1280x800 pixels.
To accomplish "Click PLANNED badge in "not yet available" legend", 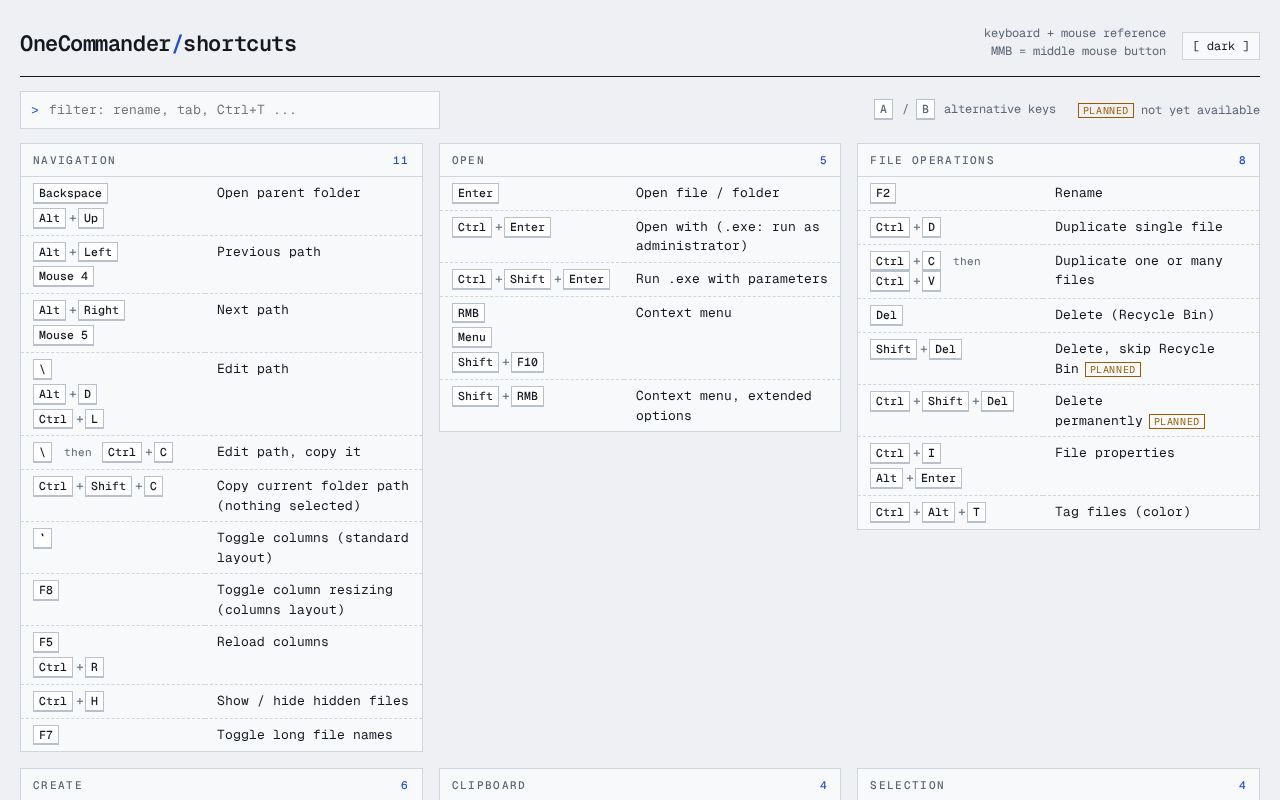I will click(x=1106, y=110).
